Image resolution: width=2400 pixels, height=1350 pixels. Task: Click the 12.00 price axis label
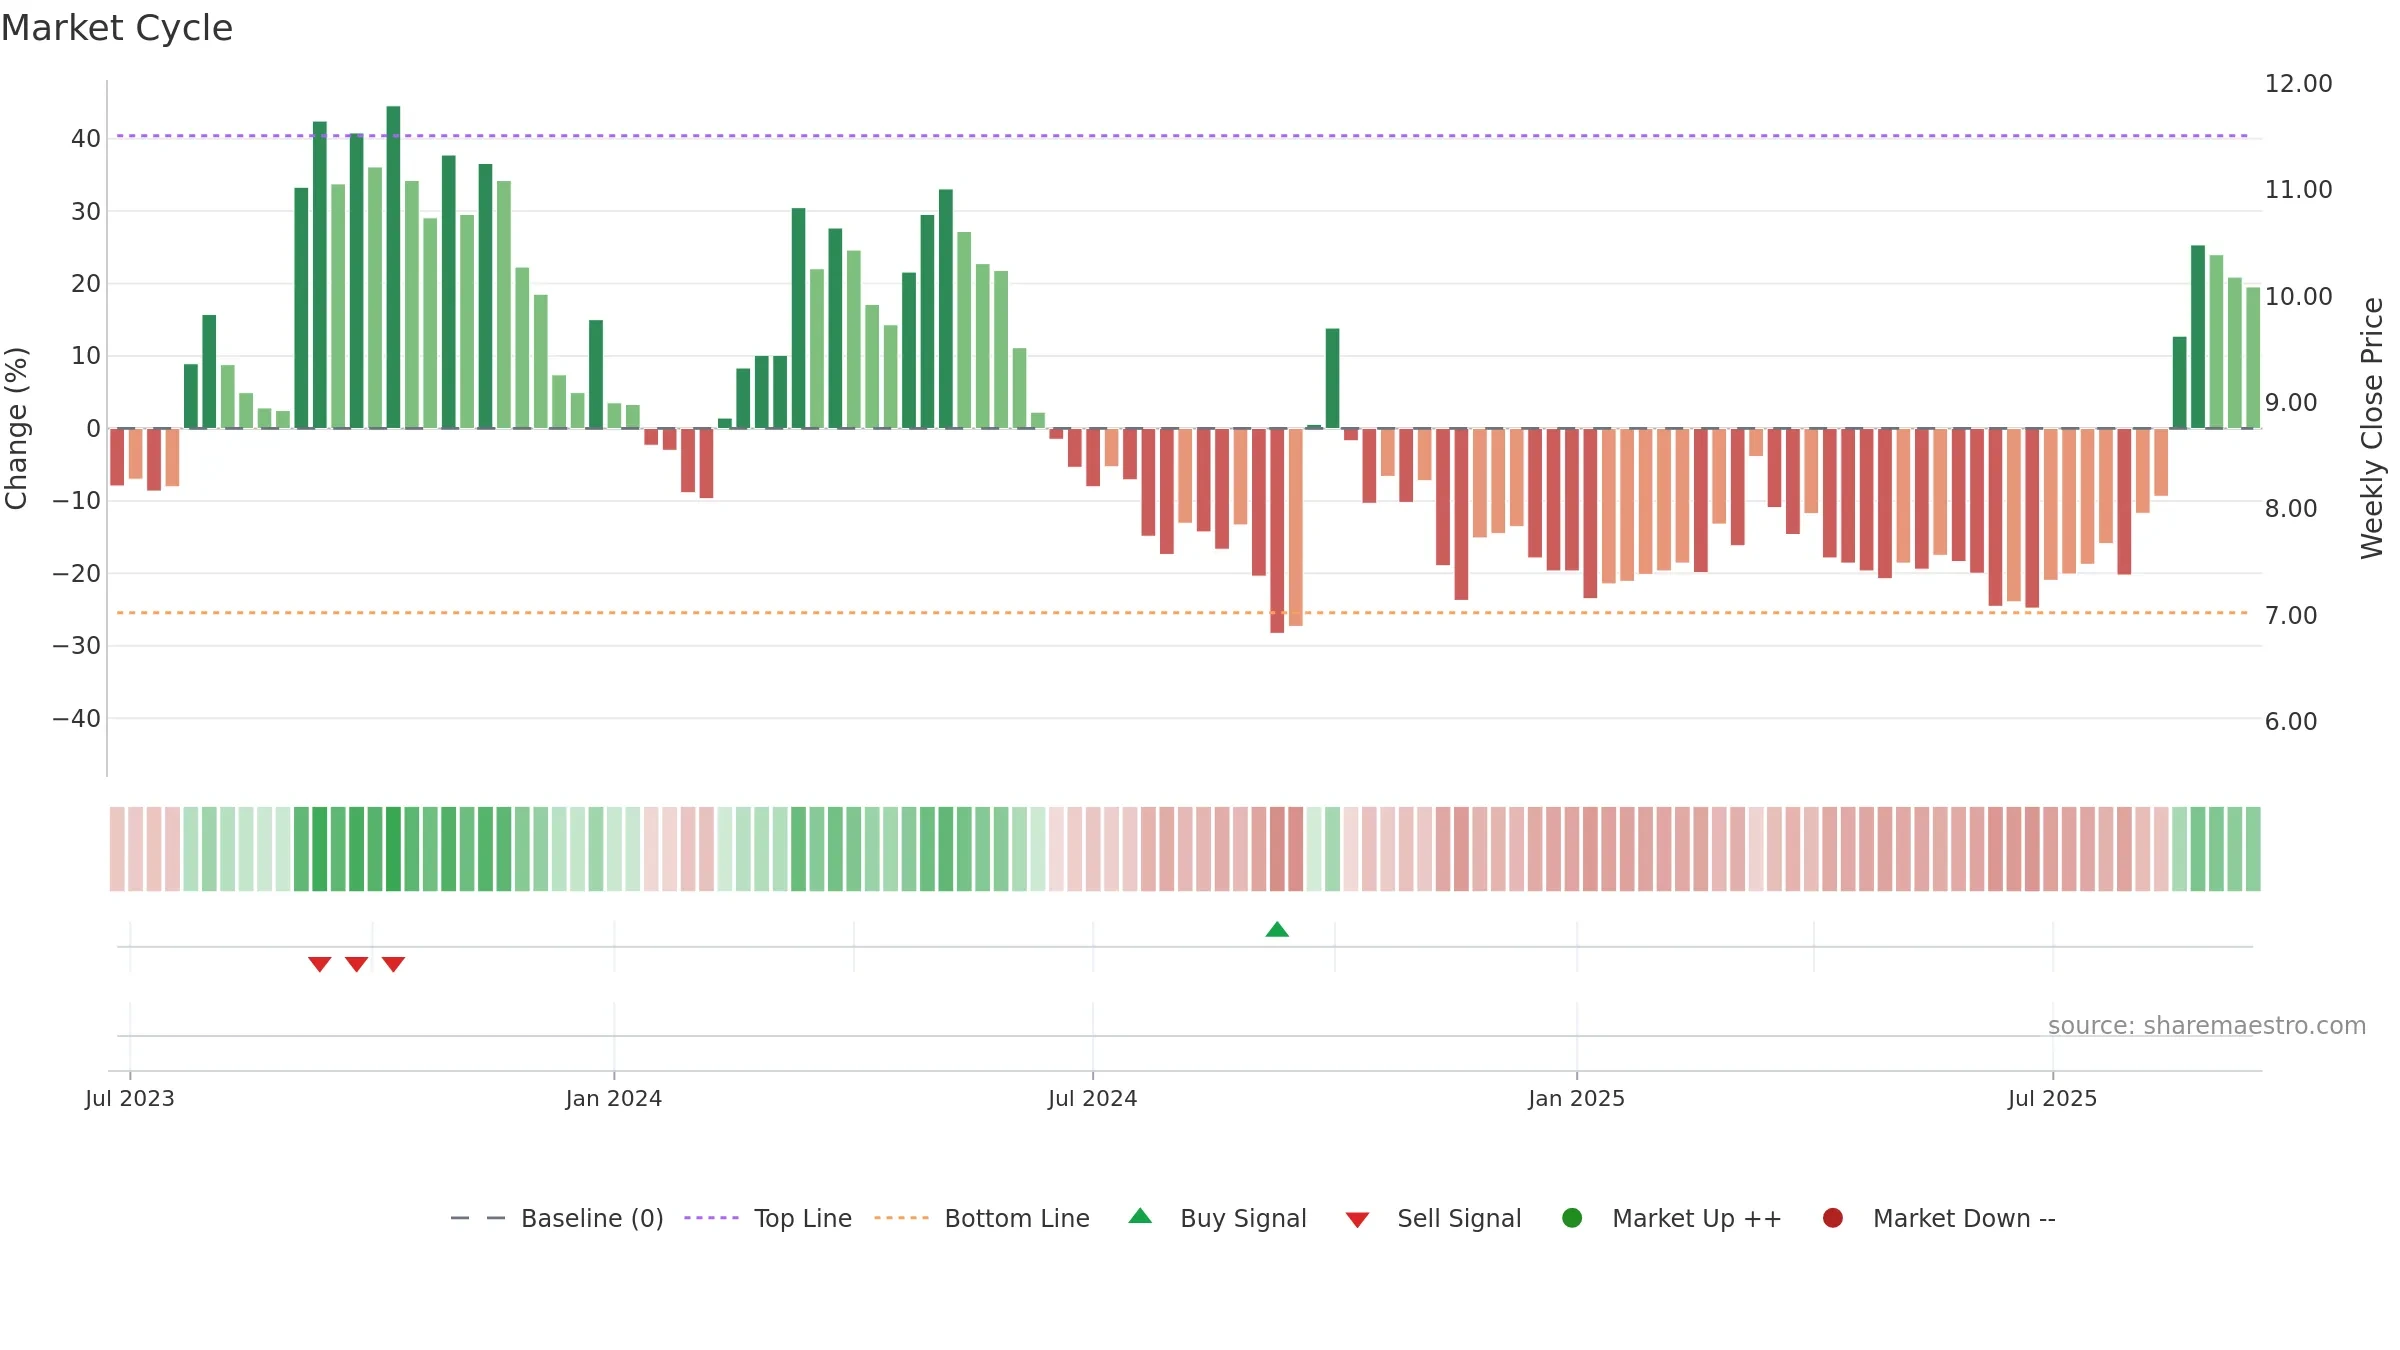pyautogui.click(x=2299, y=84)
